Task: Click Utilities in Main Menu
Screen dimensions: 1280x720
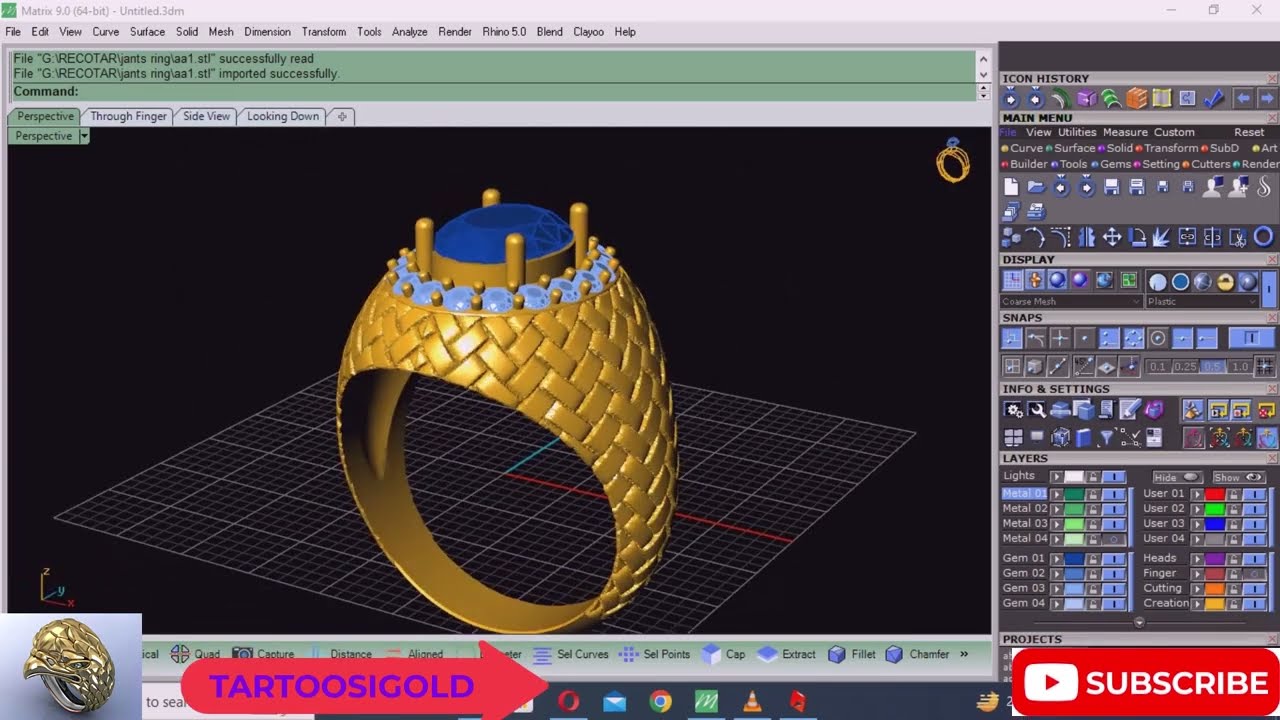Action: tap(1077, 132)
